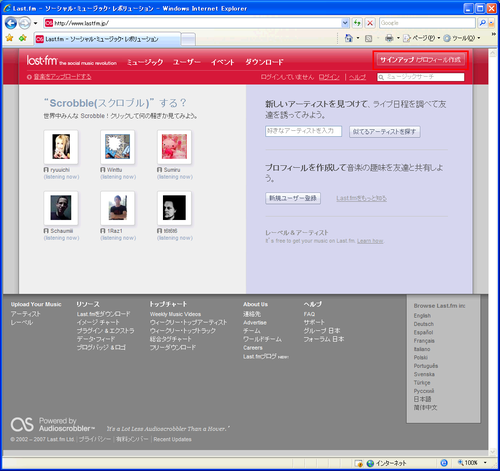
Task: Open the イベント navigation menu item
Action: tap(222, 62)
